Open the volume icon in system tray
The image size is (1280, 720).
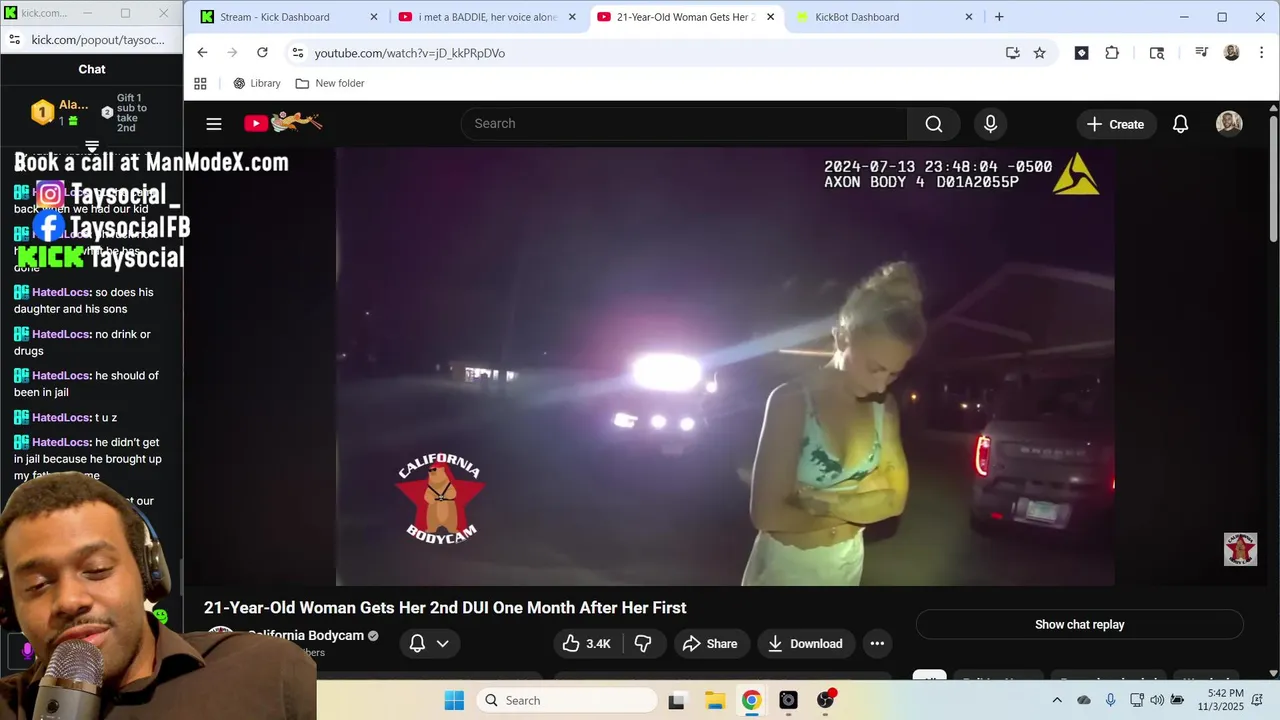click(x=1157, y=700)
